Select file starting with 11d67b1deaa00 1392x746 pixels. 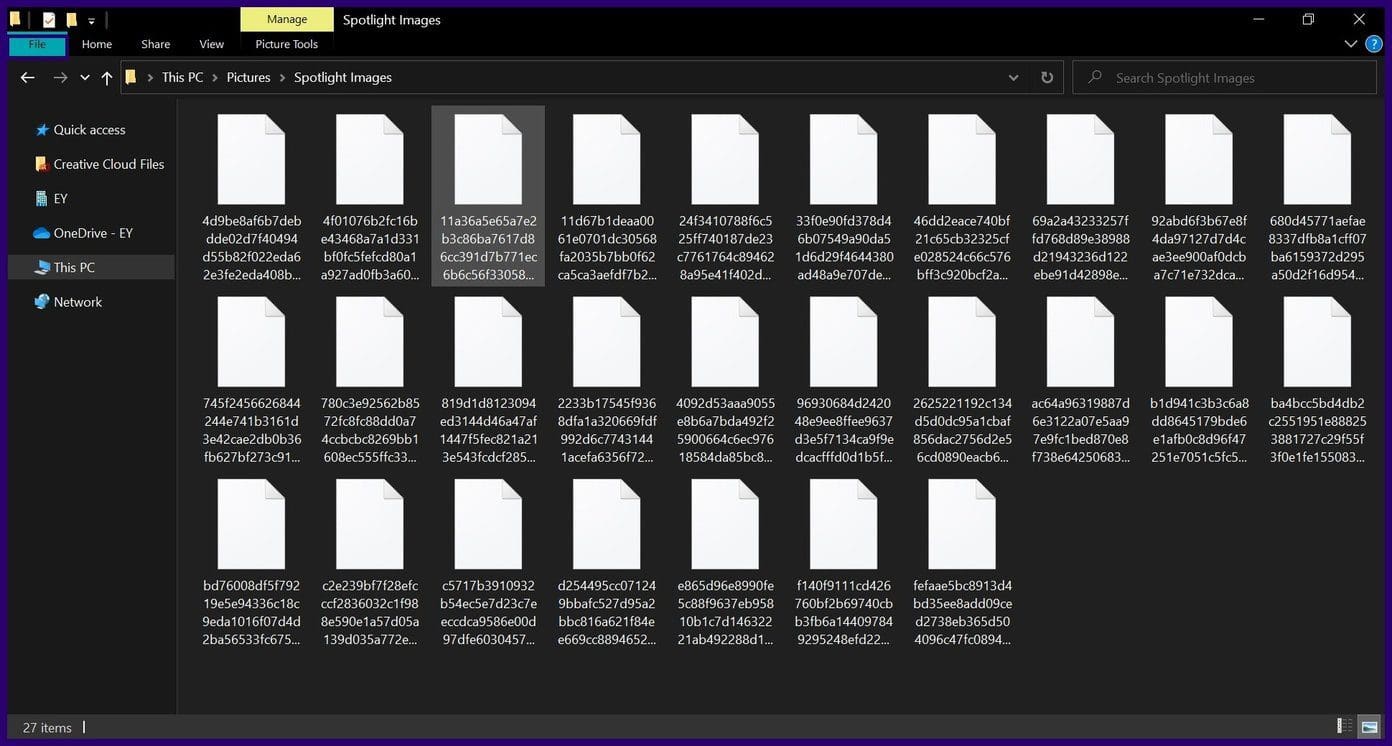click(607, 197)
